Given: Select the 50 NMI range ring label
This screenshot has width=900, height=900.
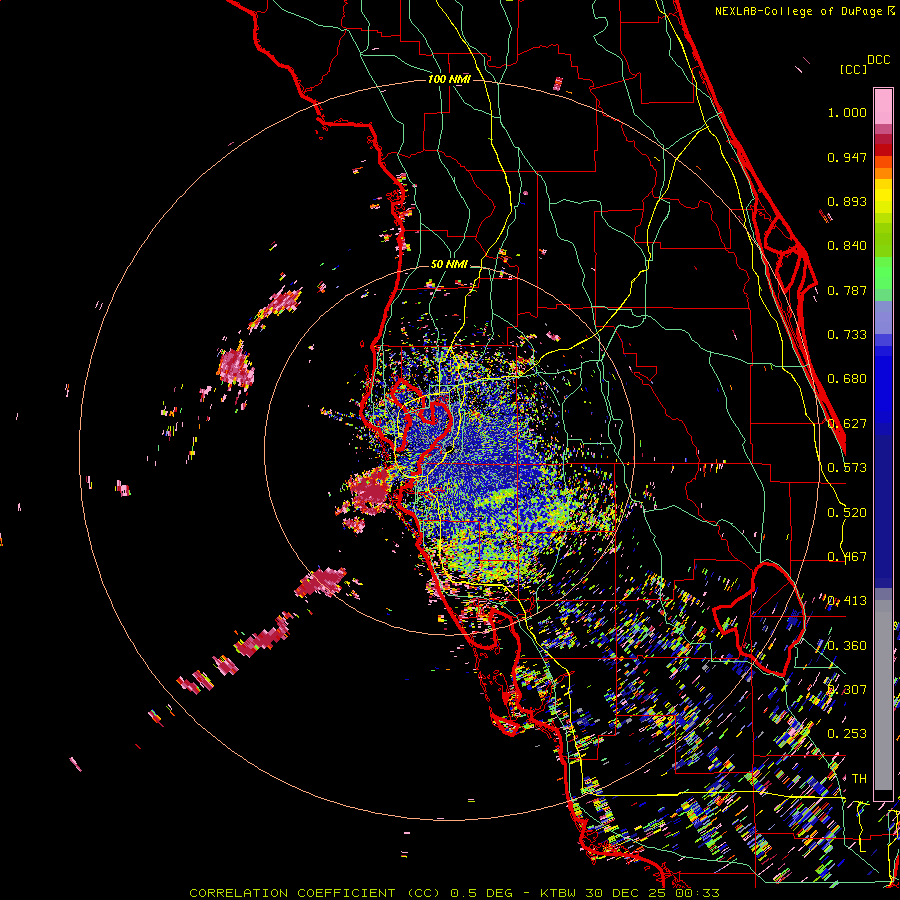Looking at the screenshot, I should [x=449, y=264].
